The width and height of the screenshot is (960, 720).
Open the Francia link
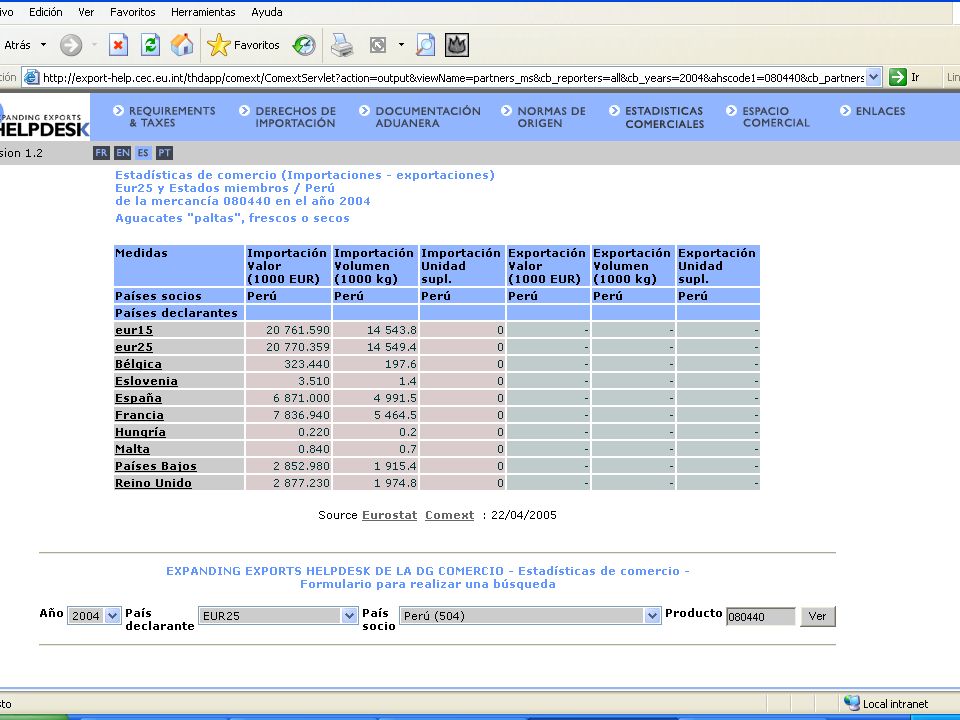[139, 415]
